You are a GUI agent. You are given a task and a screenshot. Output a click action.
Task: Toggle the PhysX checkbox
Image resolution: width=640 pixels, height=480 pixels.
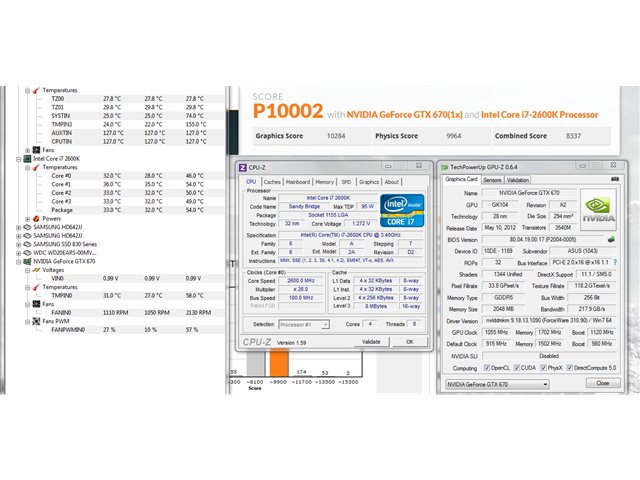coord(543,368)
